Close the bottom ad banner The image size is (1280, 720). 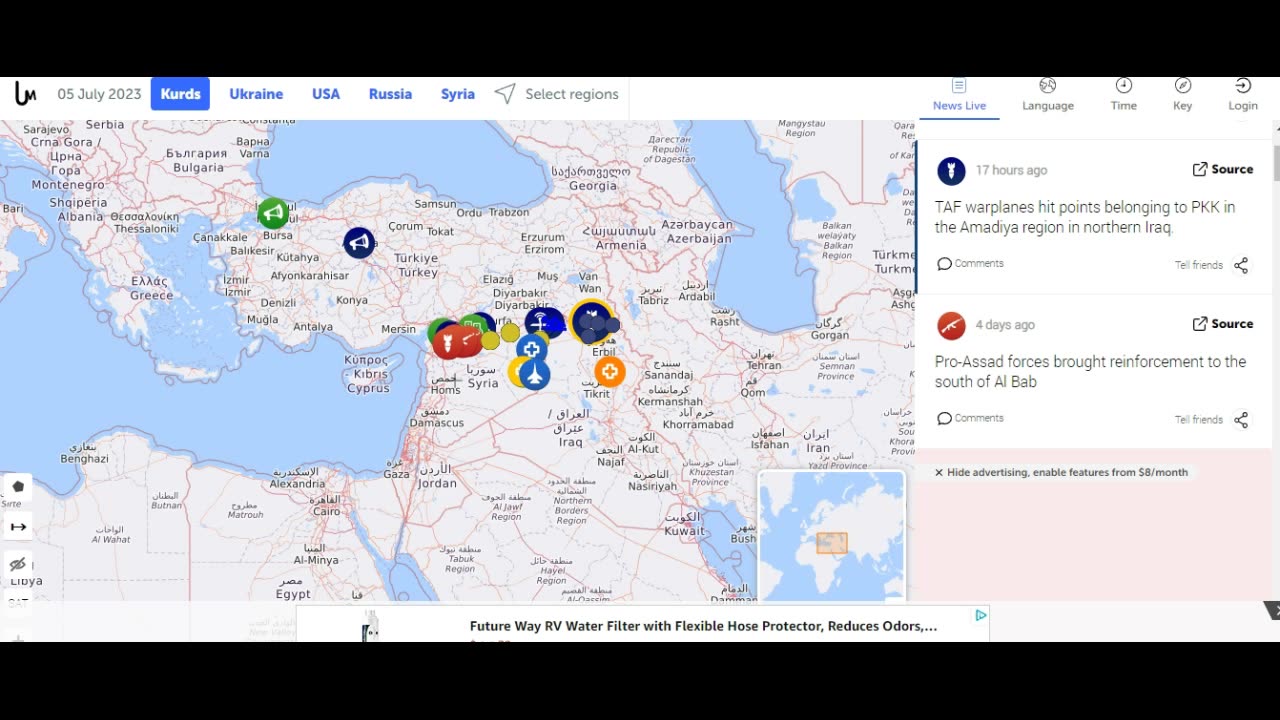pyautogui.click(x=1271, y=610)
